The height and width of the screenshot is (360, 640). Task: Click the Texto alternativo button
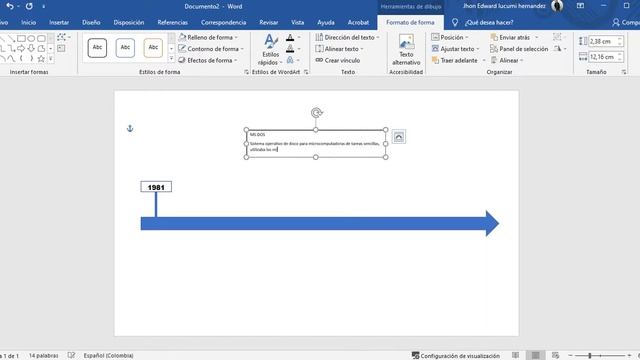point(406,50)
